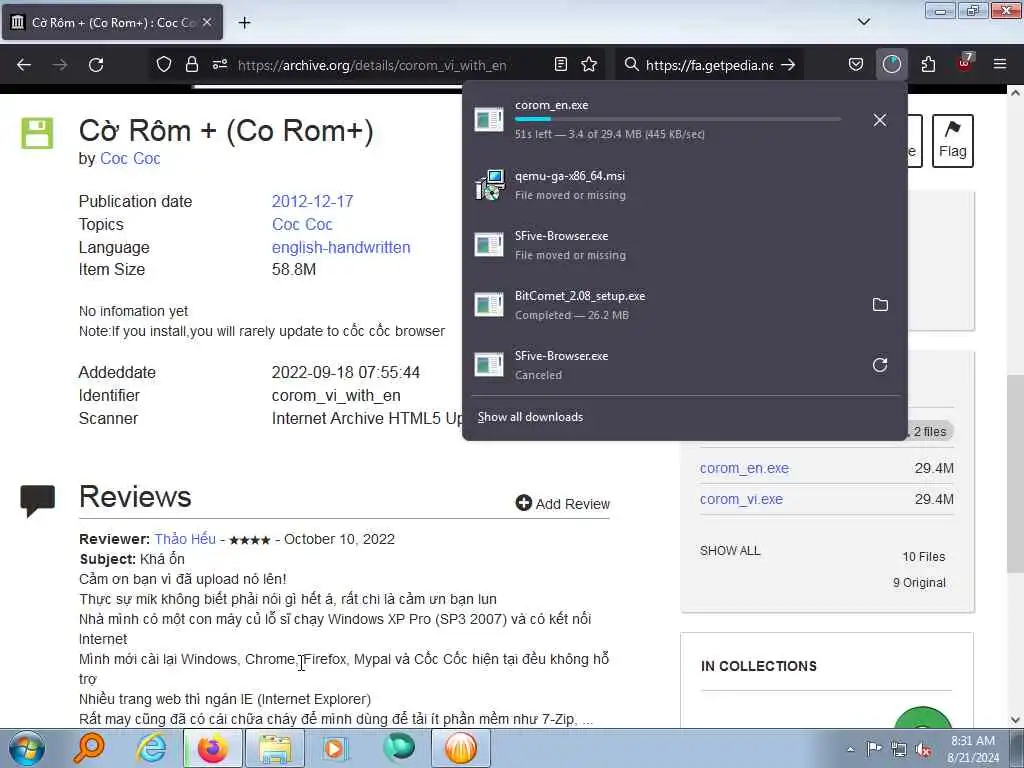Click the archive.org address bar URL

[372, 65]
